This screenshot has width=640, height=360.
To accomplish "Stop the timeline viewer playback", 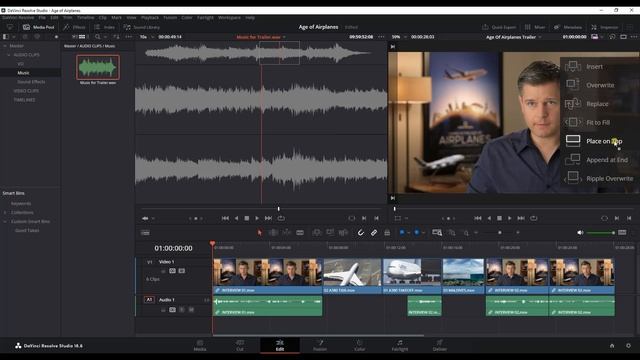I will pyautogui.click(x=499, y=218).
